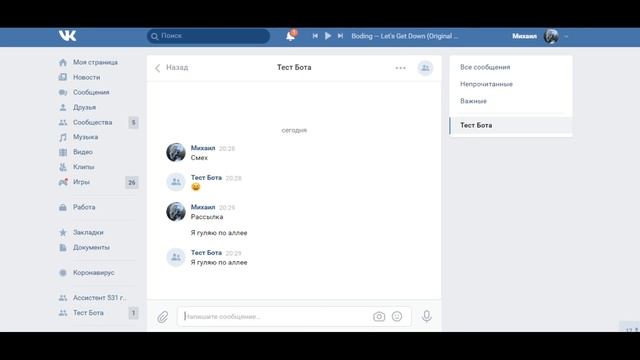
Task: Select Все сообщения filter
Action: pyautogui.click(x=485, y=67)
